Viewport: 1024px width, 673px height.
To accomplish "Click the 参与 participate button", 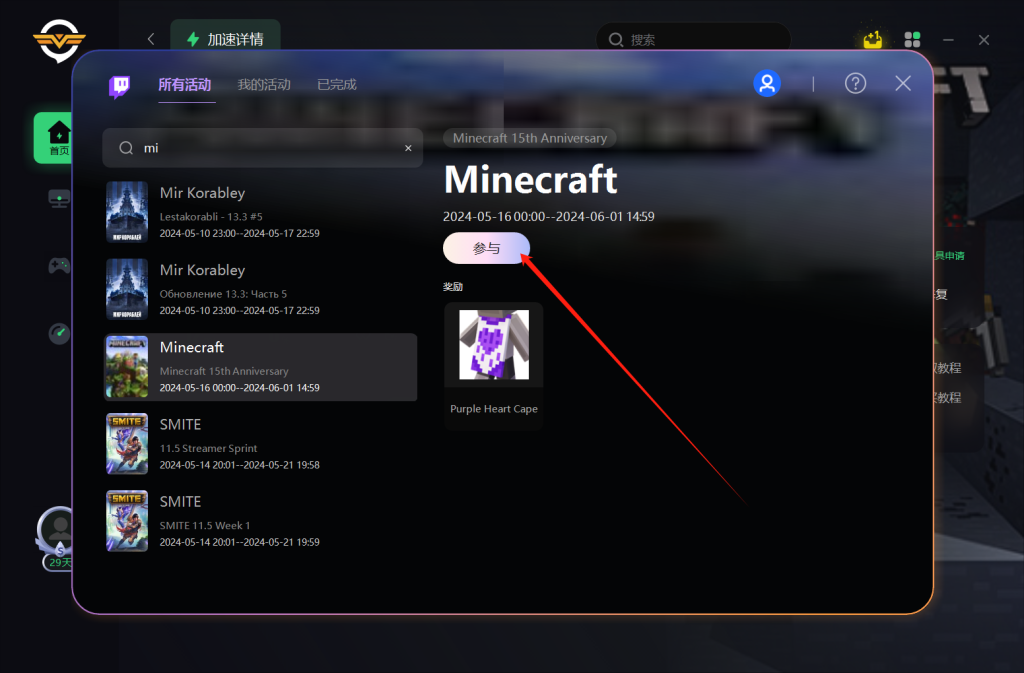I will click(487, 248).
